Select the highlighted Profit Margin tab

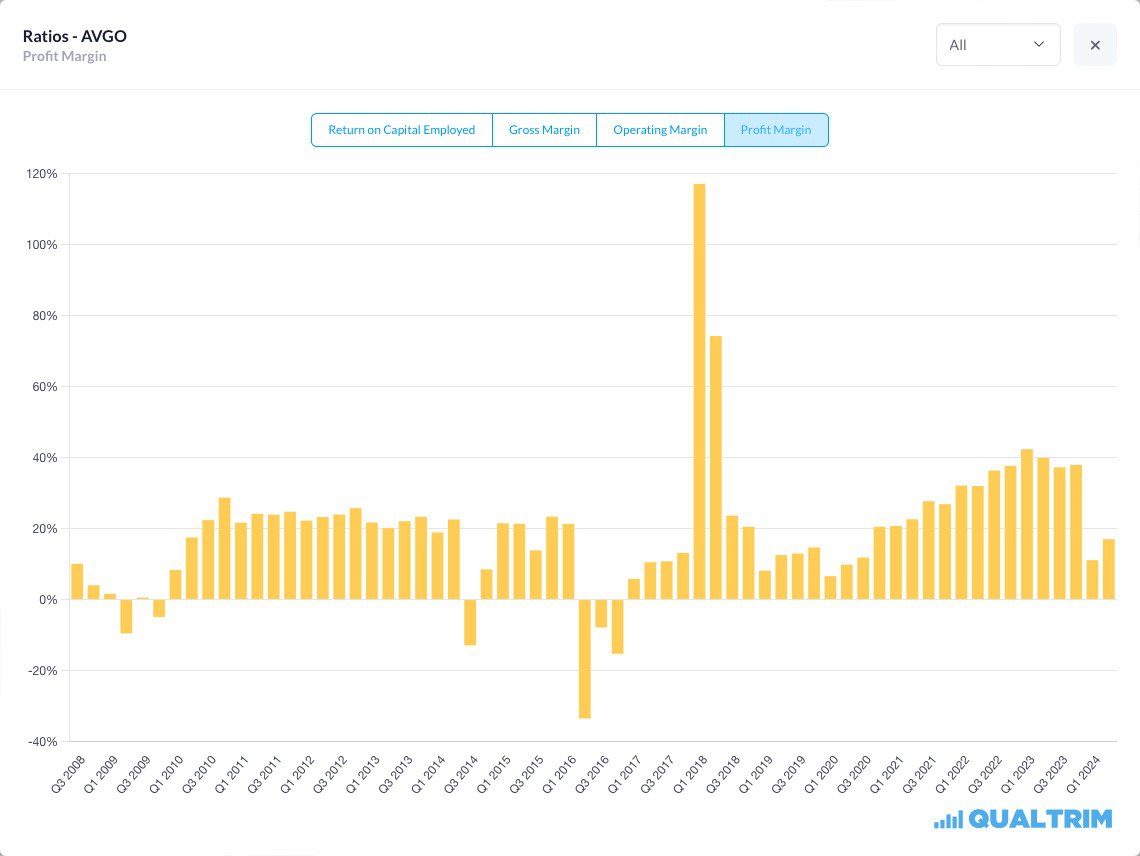[776, 130]
